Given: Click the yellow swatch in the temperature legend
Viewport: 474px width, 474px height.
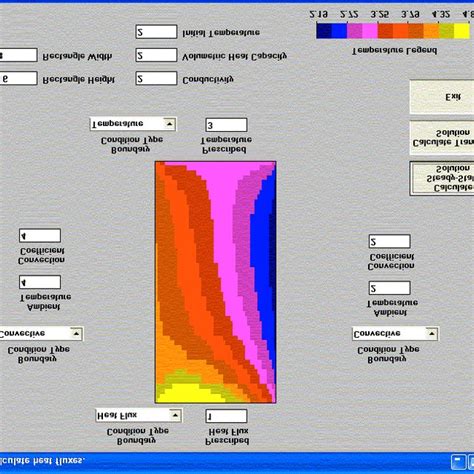Looking at the screenshot, I should tap(462, 31).
